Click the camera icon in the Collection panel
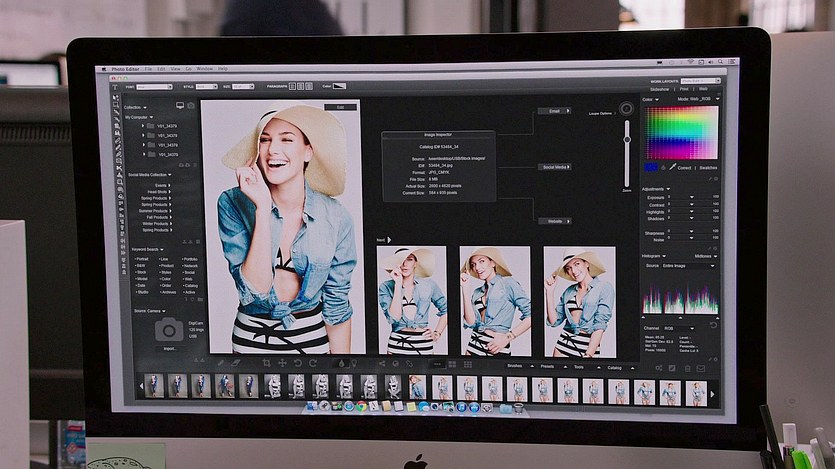 point(191,105)
